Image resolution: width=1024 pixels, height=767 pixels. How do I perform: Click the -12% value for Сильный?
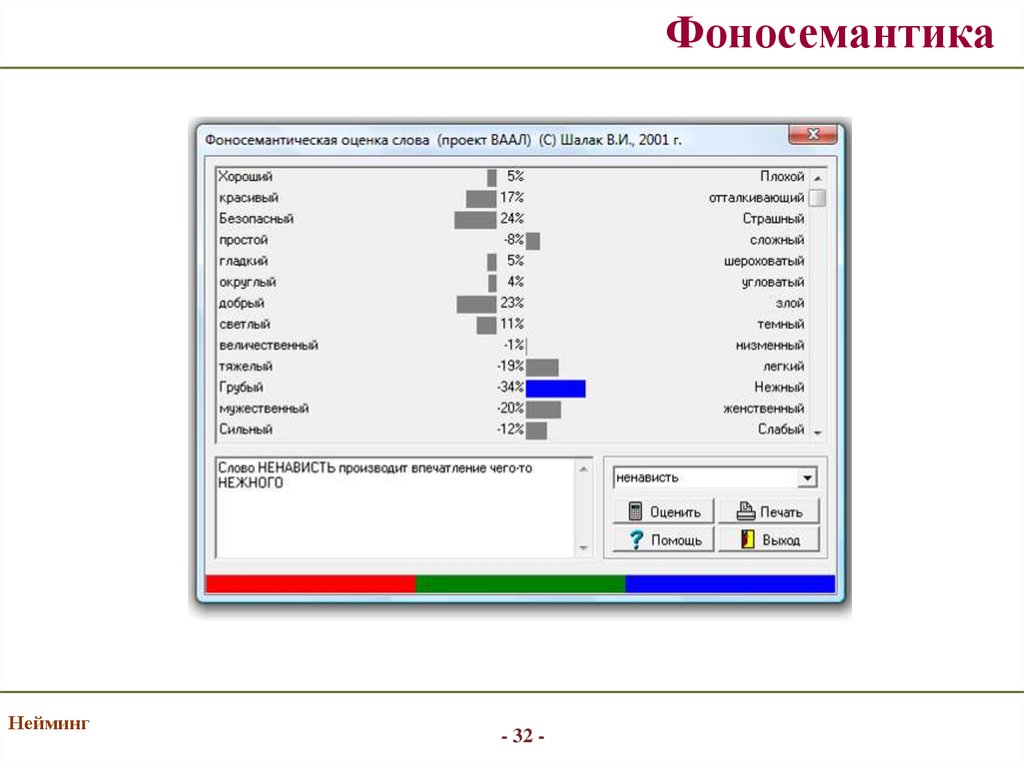(510, 429)
